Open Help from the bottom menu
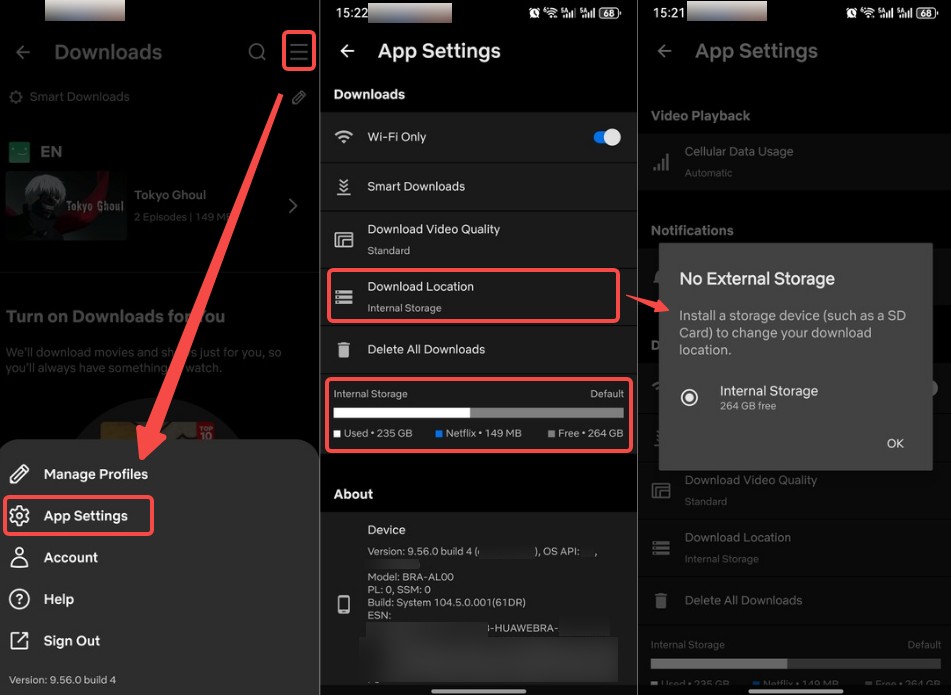 pyautogui.click(x=58, y=599)
